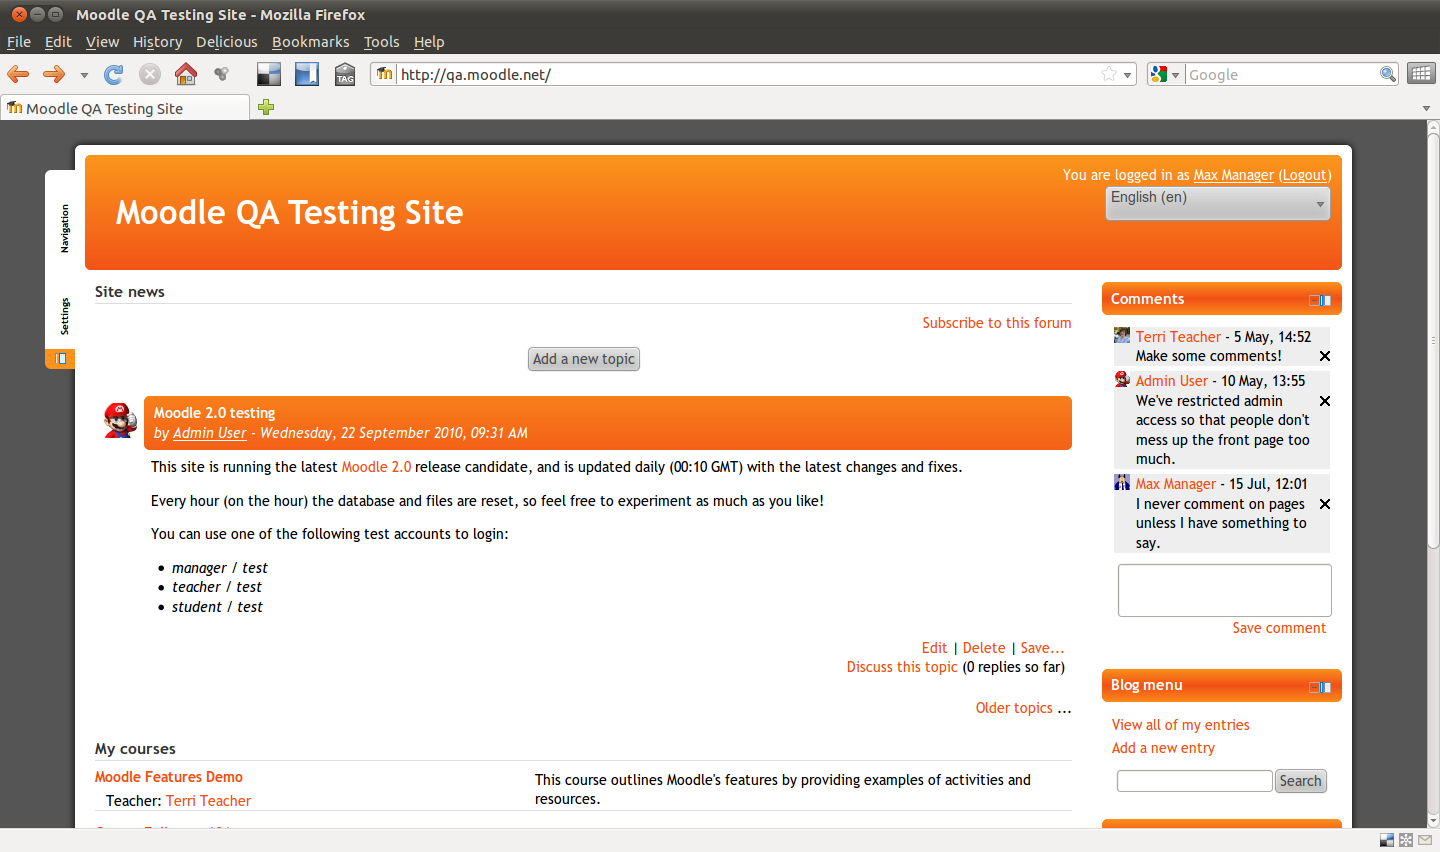Screen dimensions: 1440x852
Task: Delete Max Manager's comment with the X
Action: tap(1324, 504)
